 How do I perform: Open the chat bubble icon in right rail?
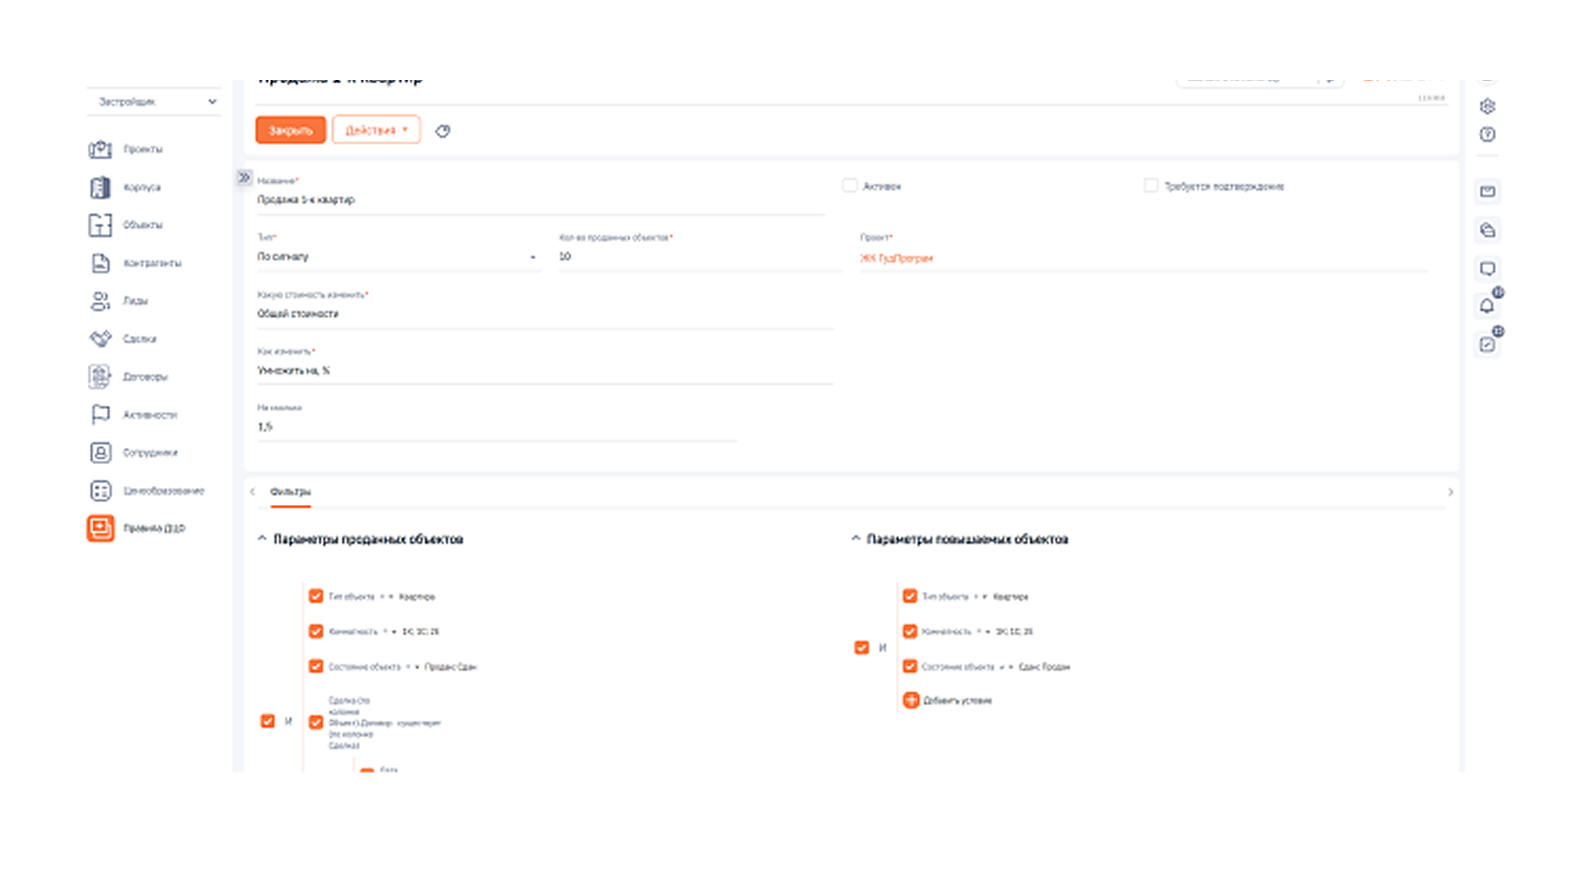1487,268
